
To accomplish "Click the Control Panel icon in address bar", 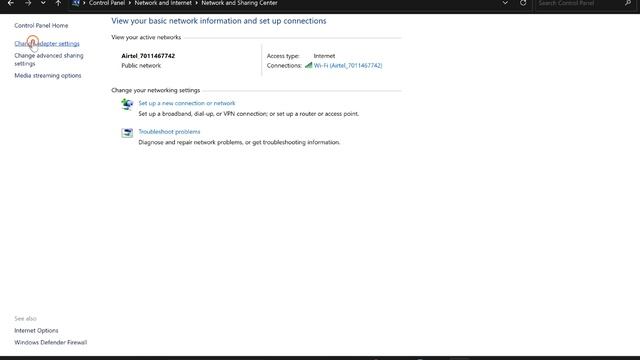I will tap(76, 3).
